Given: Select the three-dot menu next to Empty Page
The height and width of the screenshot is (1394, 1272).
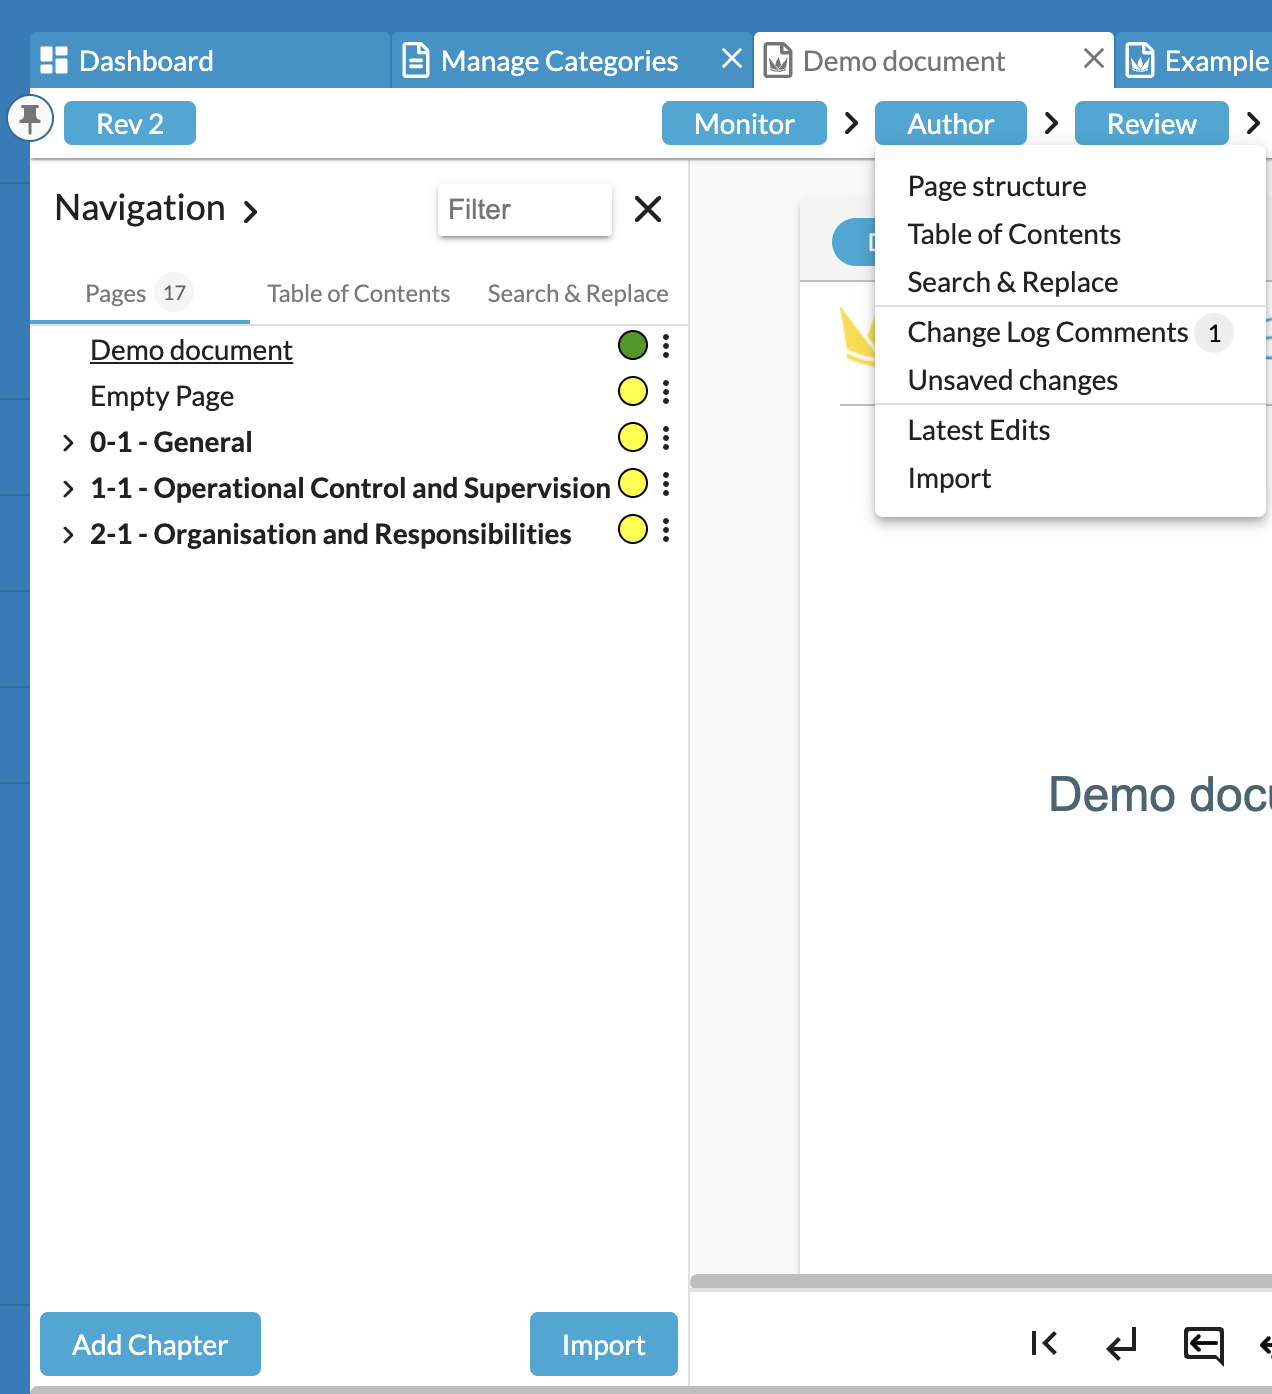Looking at the screenshot, I should [666, 392].
